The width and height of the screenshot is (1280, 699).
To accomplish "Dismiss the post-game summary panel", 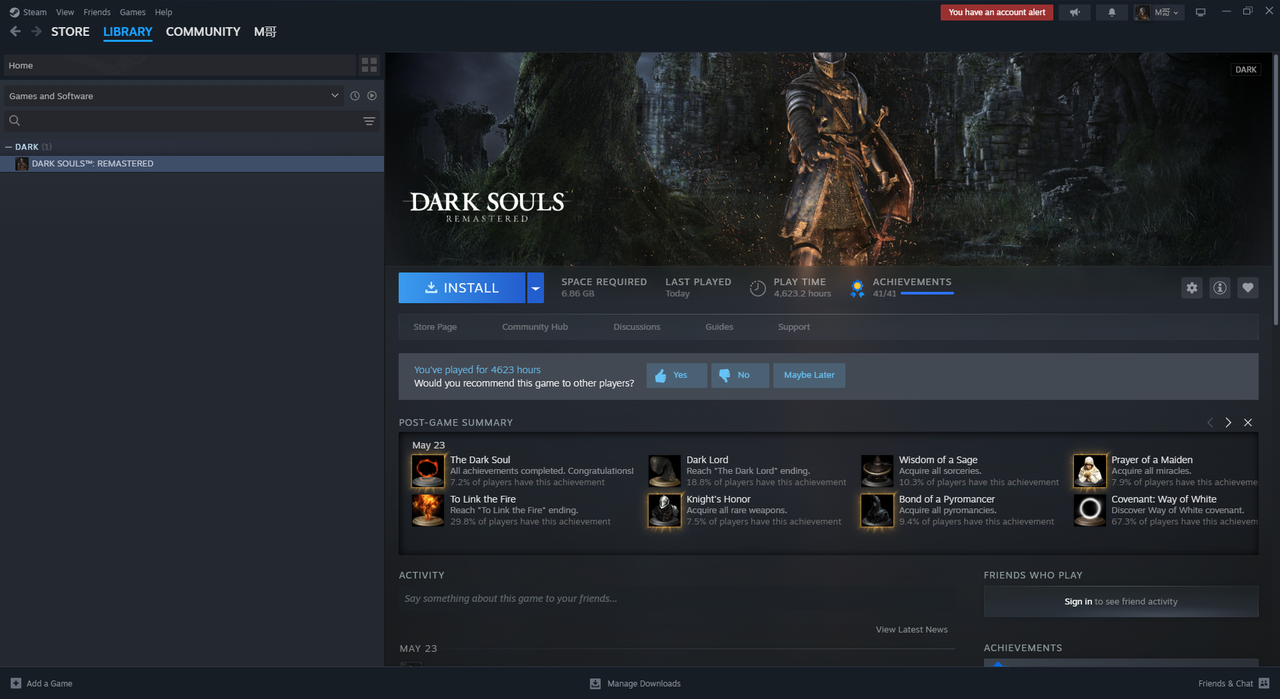I will pyautogui.click(x=1248, y=423).
